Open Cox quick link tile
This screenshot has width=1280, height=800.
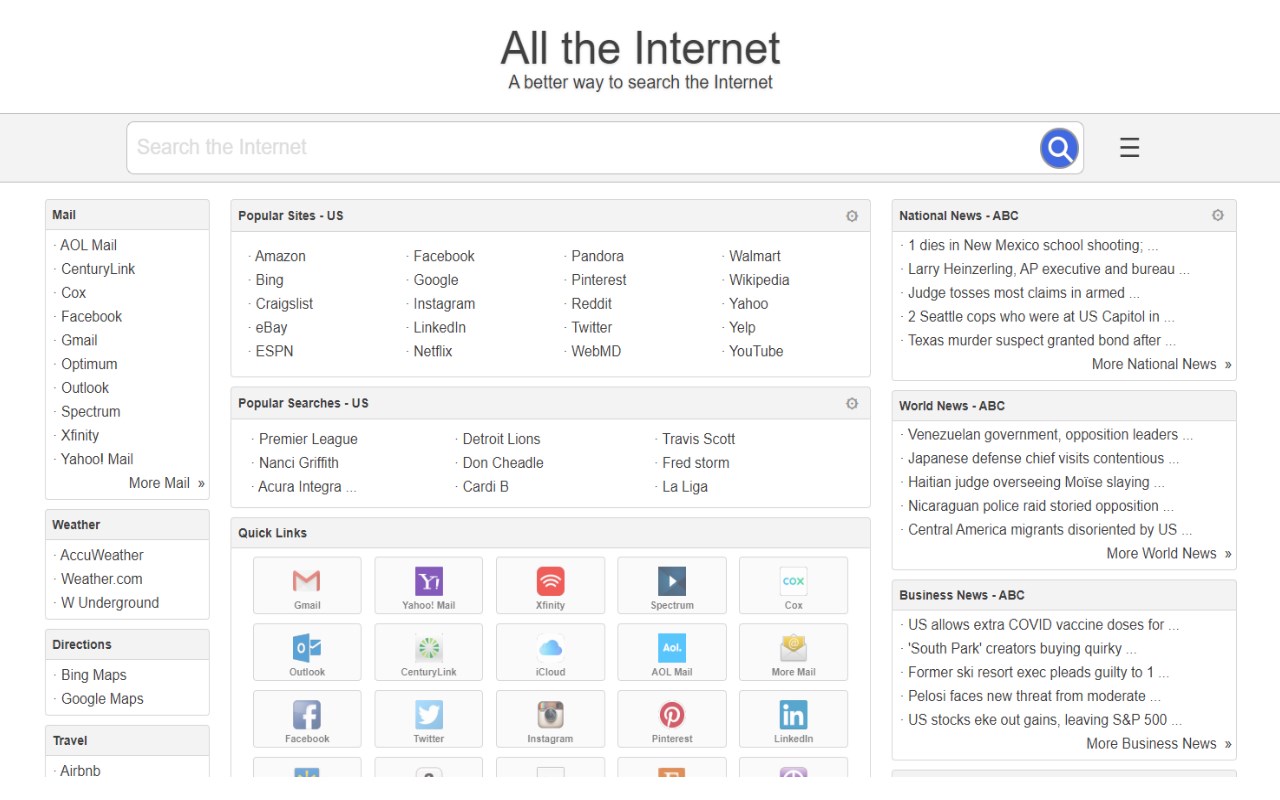coord(793,585)
